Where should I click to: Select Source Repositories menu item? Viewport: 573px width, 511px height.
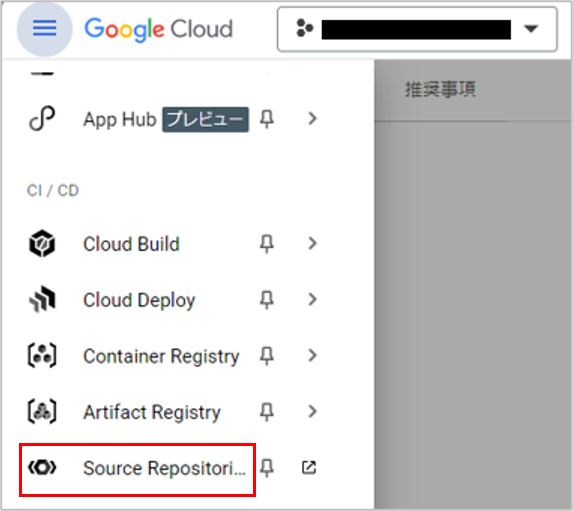click(137, 470)
